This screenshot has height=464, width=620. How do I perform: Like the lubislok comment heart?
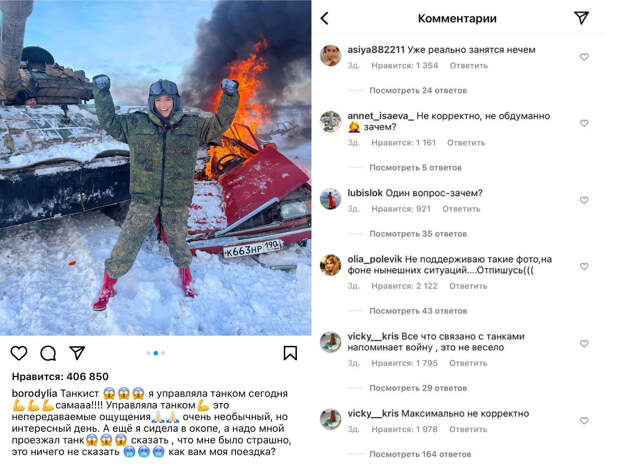tap(584, 200)
